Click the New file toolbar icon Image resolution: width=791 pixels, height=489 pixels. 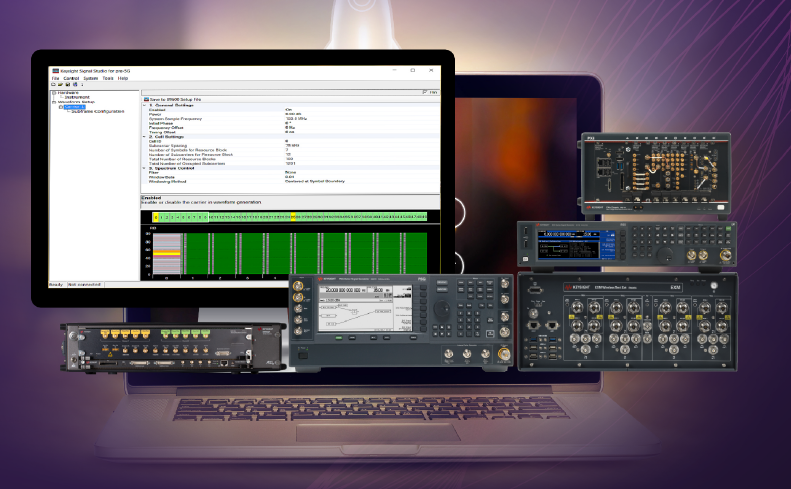[52, 85]
